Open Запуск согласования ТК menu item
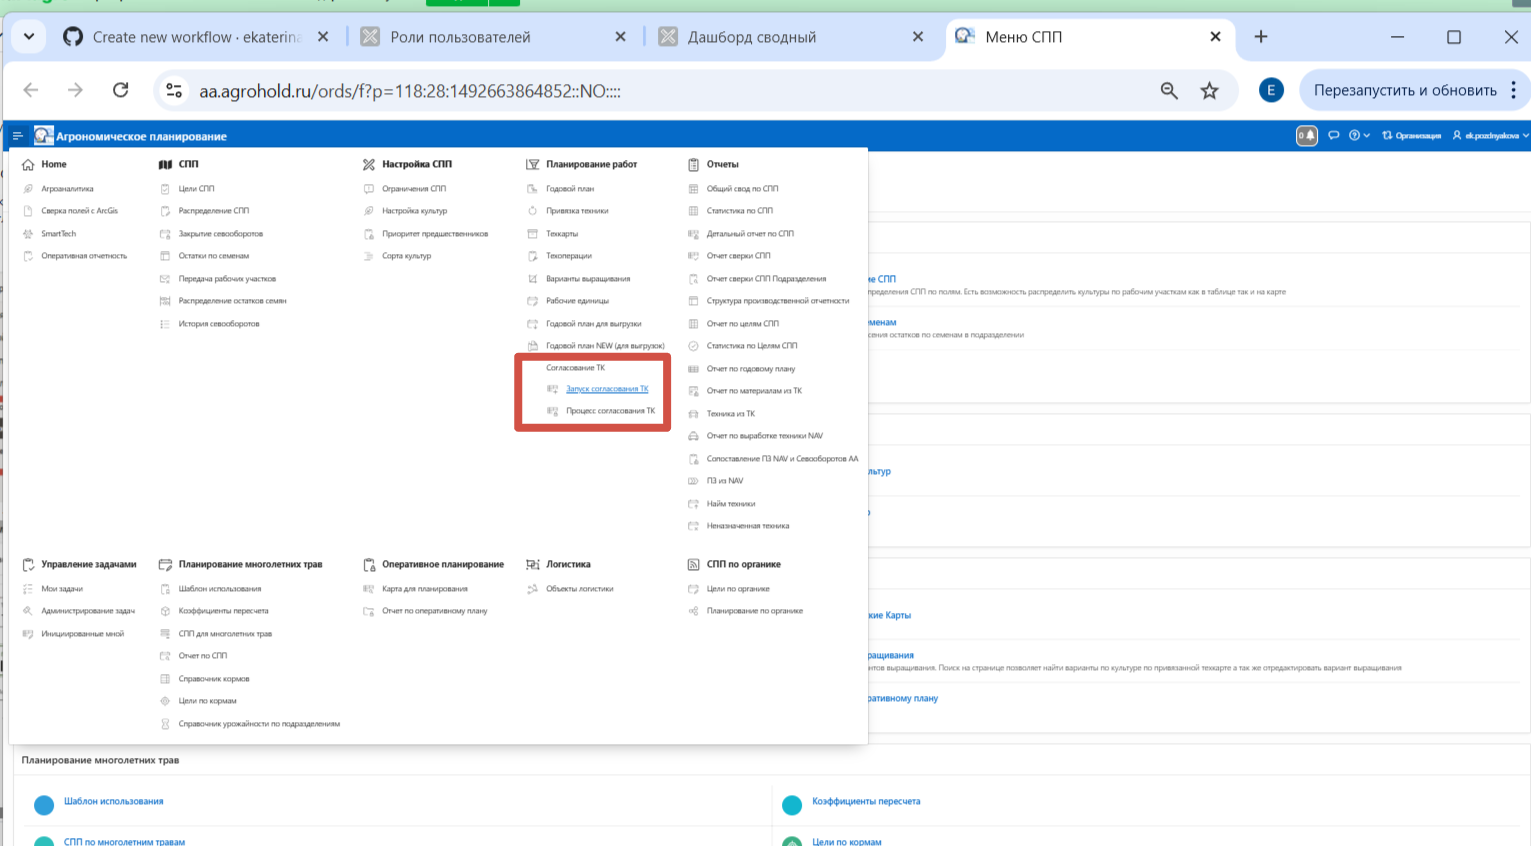Viewport: 1531px width, 846px height. pyautogui.click(x=607, y=389)
